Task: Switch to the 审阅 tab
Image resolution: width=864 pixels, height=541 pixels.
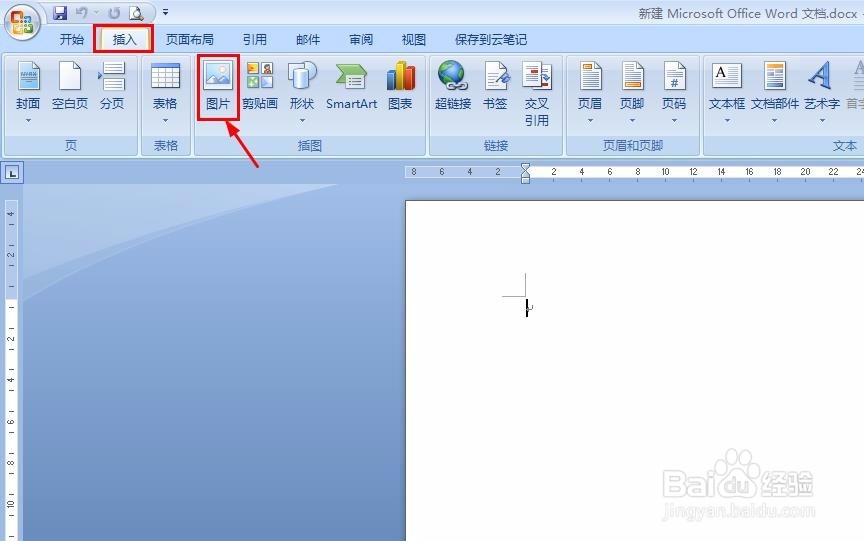Action: point(361,40)
